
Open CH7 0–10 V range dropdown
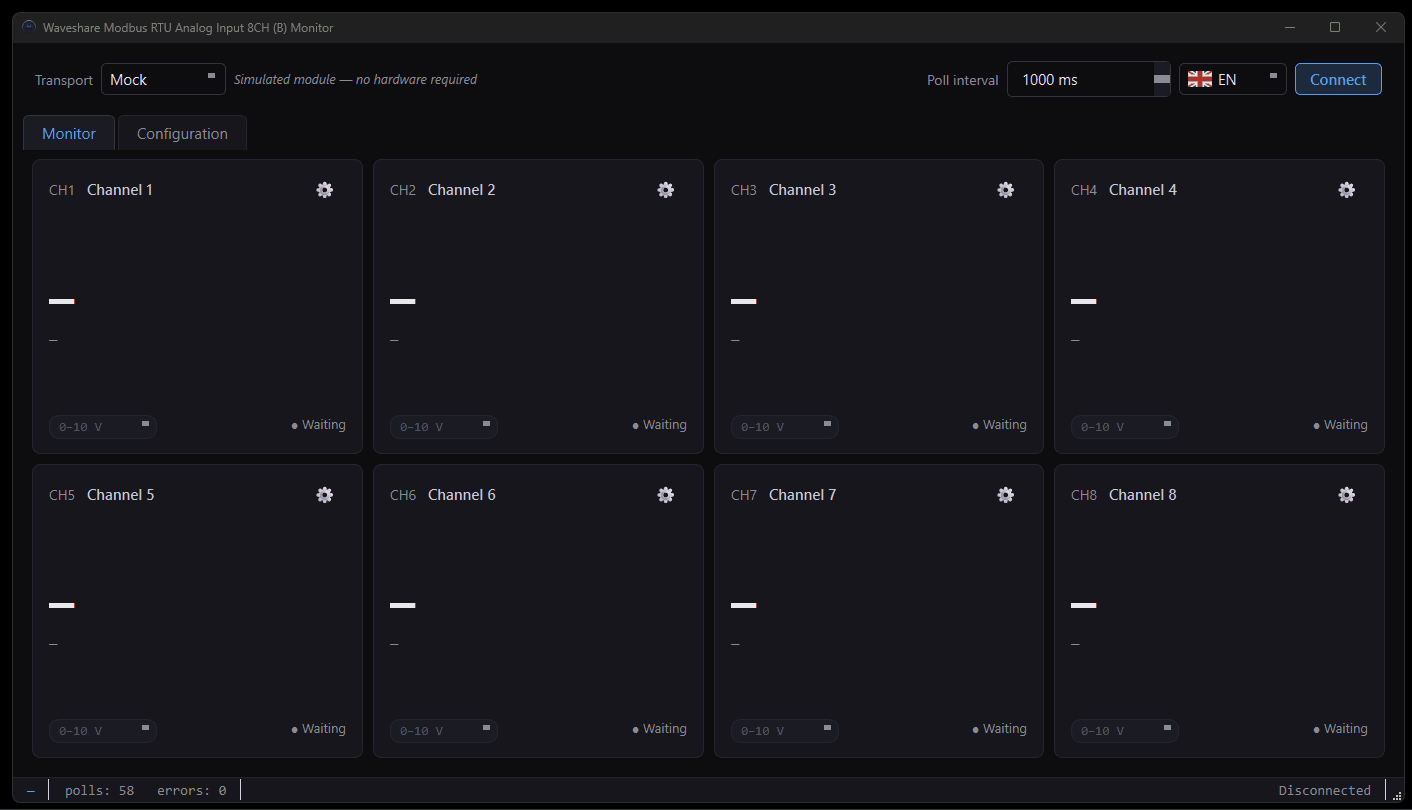click(x=785, y=731)
